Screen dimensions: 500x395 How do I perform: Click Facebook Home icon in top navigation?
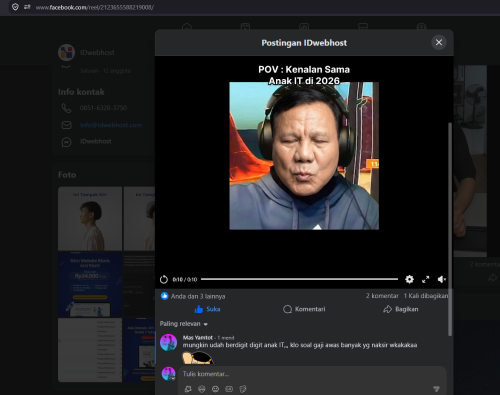187,26
